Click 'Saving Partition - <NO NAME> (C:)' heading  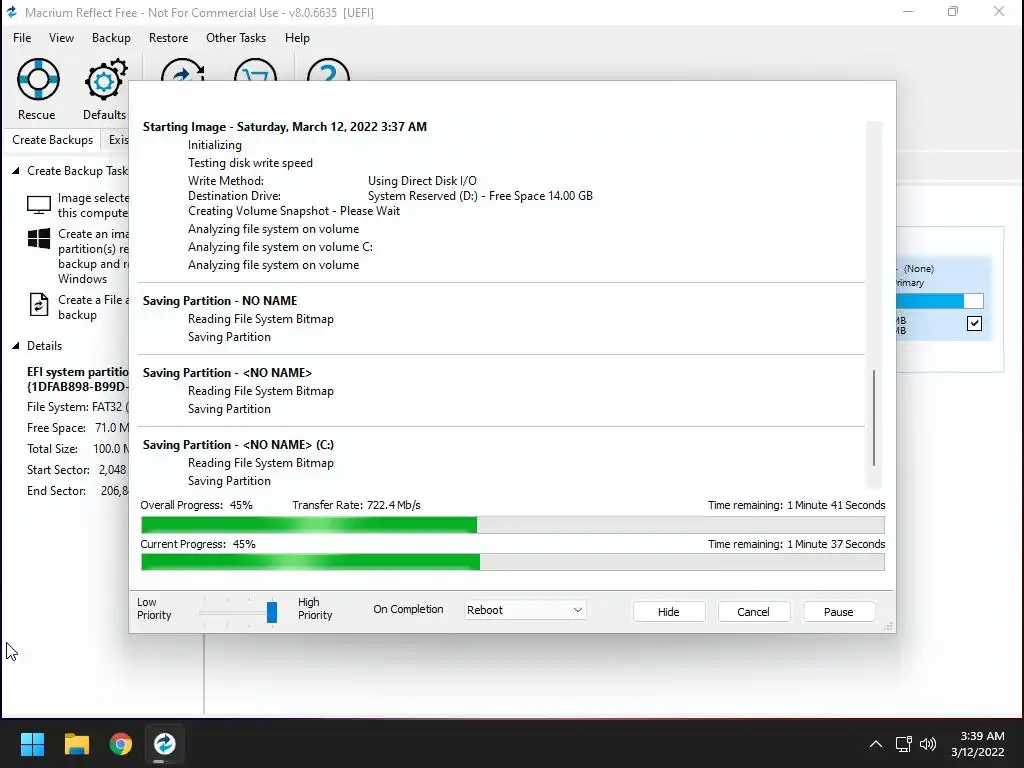click(238, 445)
